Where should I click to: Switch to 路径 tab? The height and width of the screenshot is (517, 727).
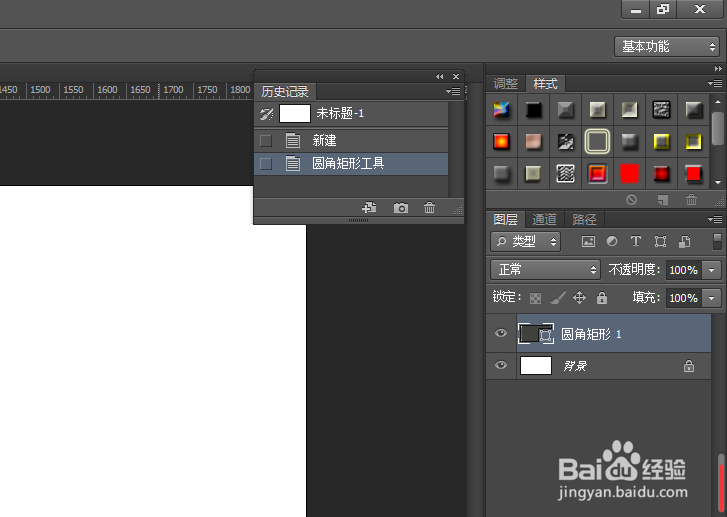click(x=584, y=219)
